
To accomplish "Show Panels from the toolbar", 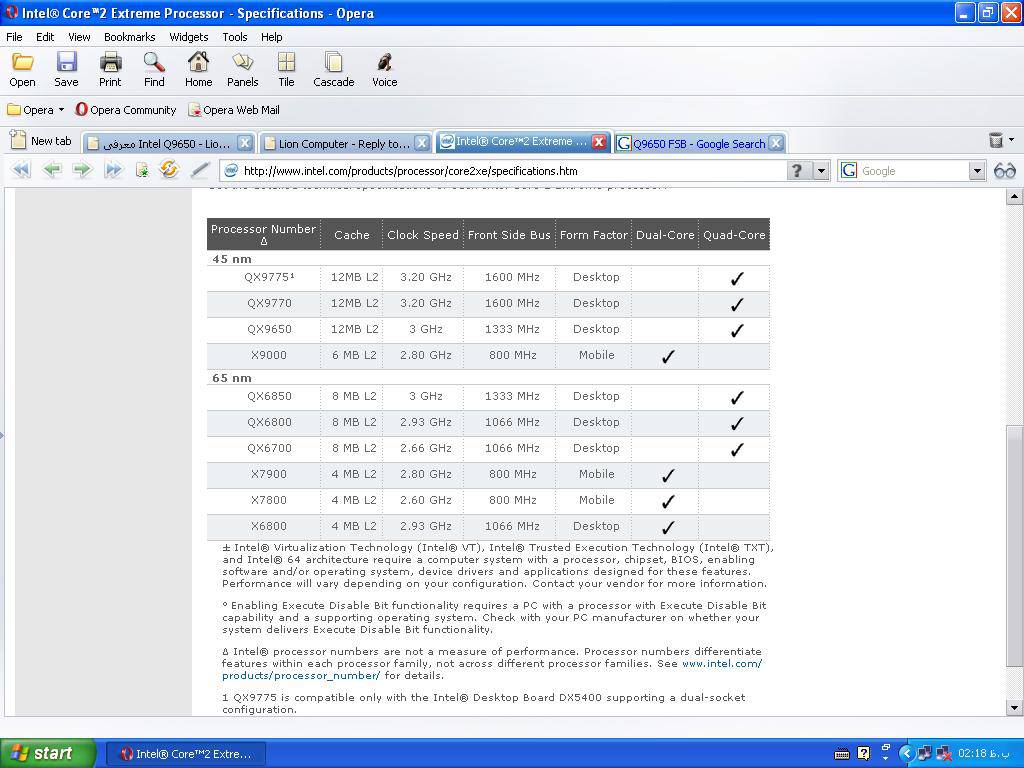I will tap(242, 70).
